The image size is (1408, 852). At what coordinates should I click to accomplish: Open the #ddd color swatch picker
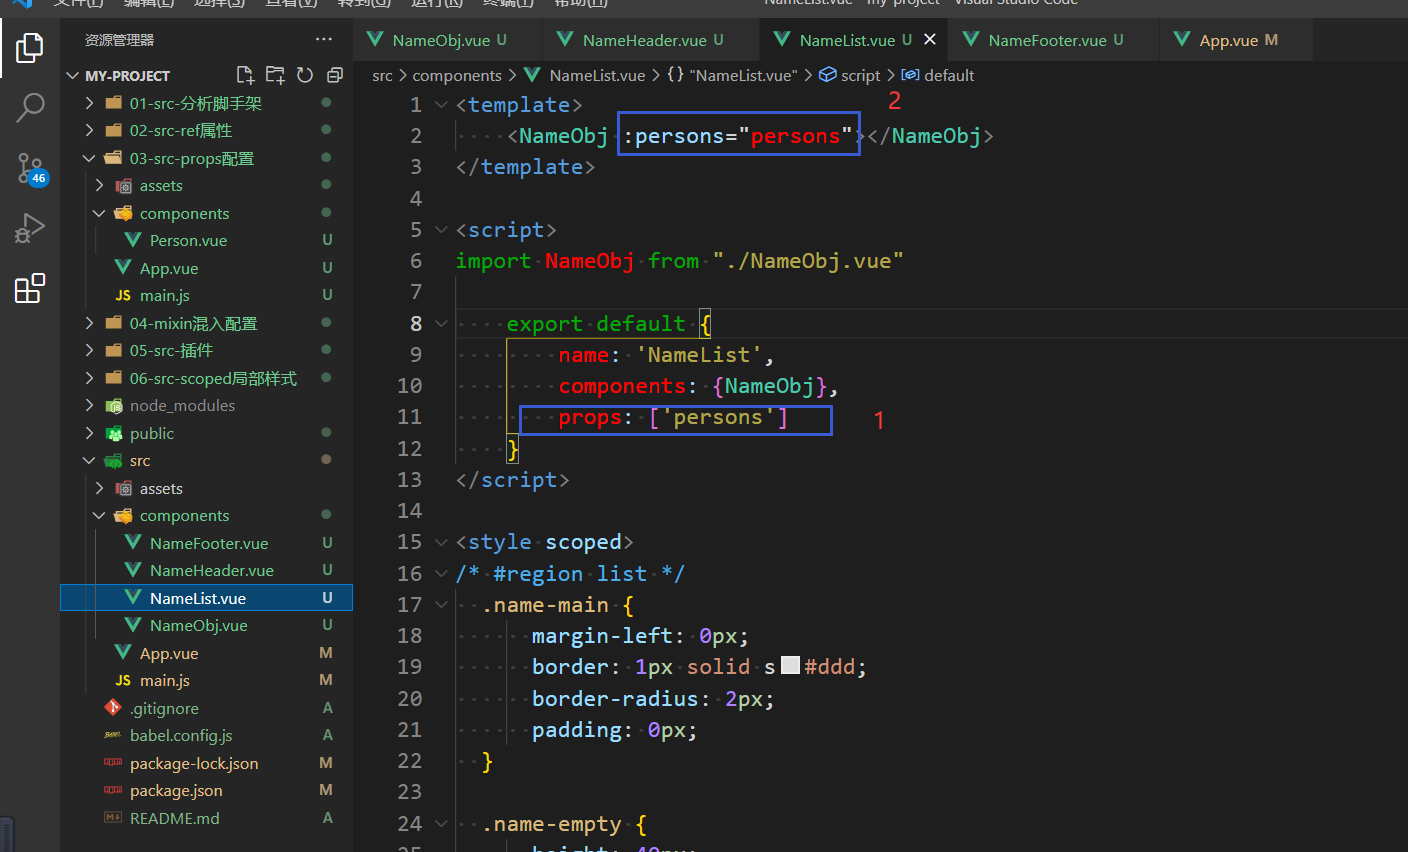(x=791, y=666)
